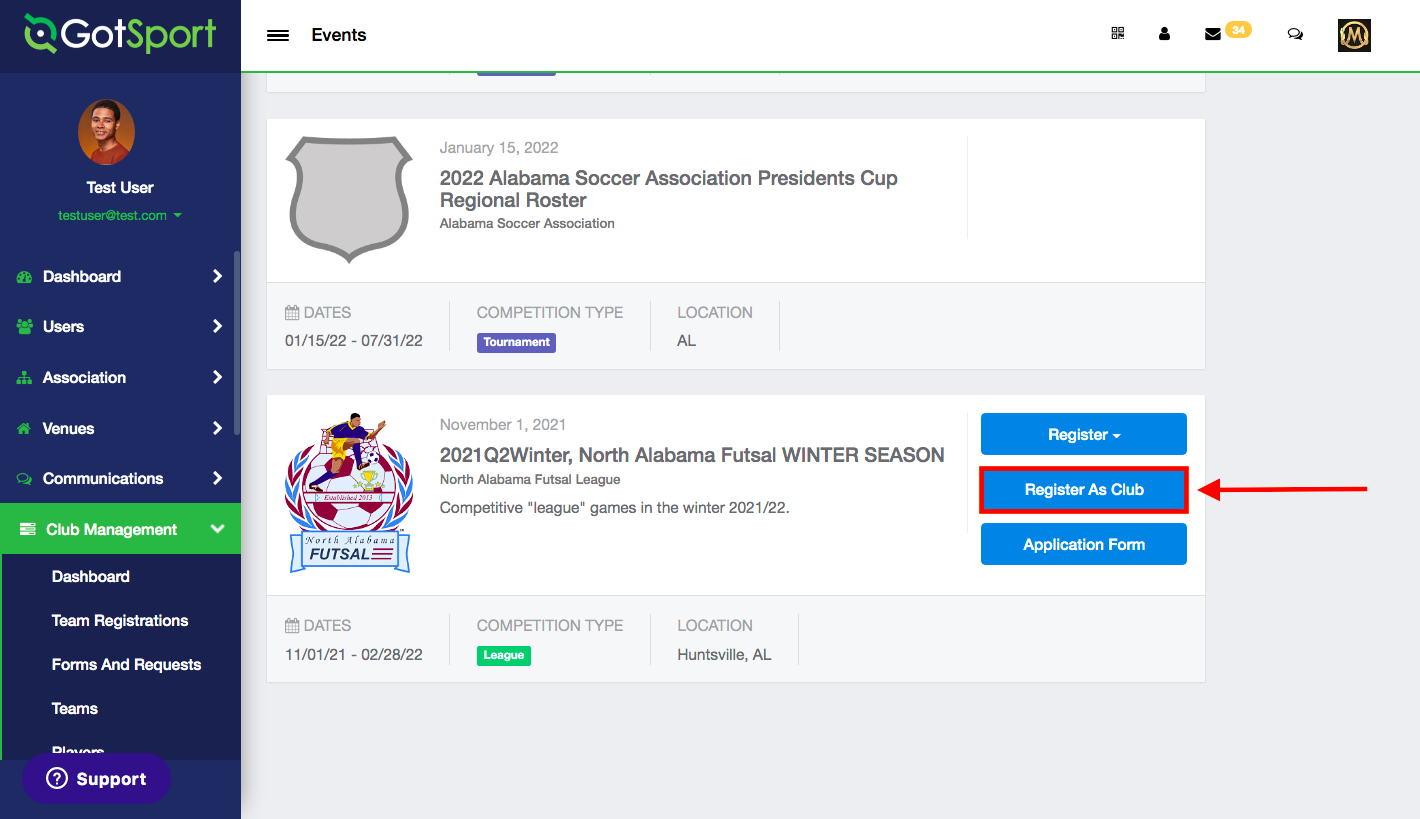Open Team Registrations in sidebar
The width and height of the screenshot is (1420, 819).
click(x=120, y=620)
